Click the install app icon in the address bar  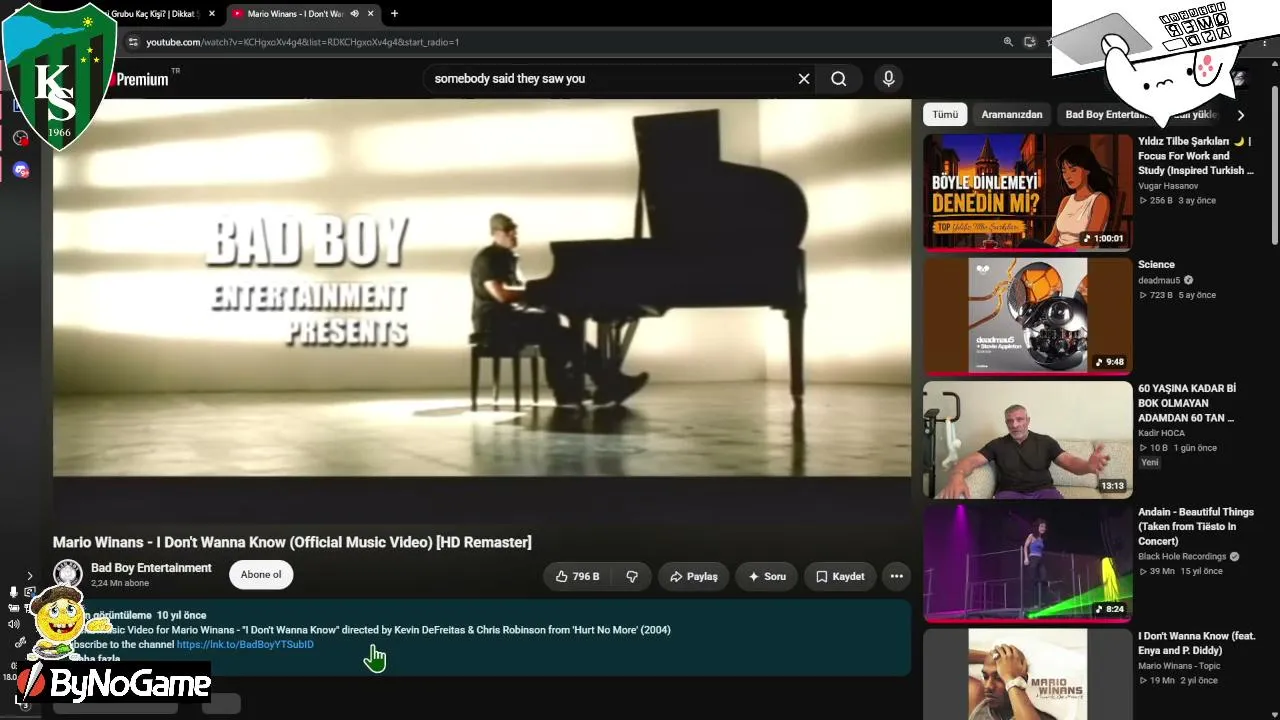(1030, 42)
